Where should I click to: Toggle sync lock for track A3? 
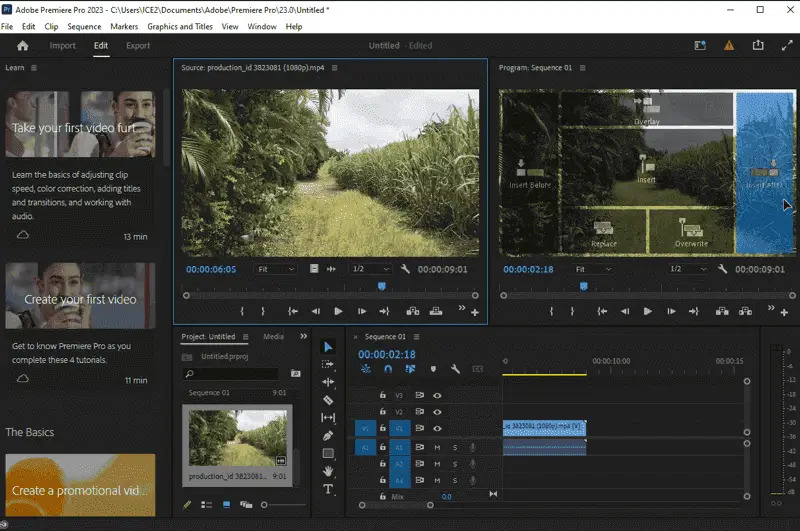(x=419, y=480)
